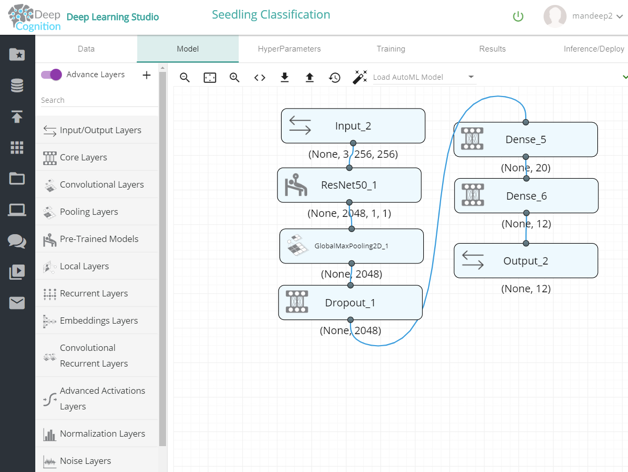Select the Input_2 node
This screenshot has width=628, height=472.
point(353,126)
